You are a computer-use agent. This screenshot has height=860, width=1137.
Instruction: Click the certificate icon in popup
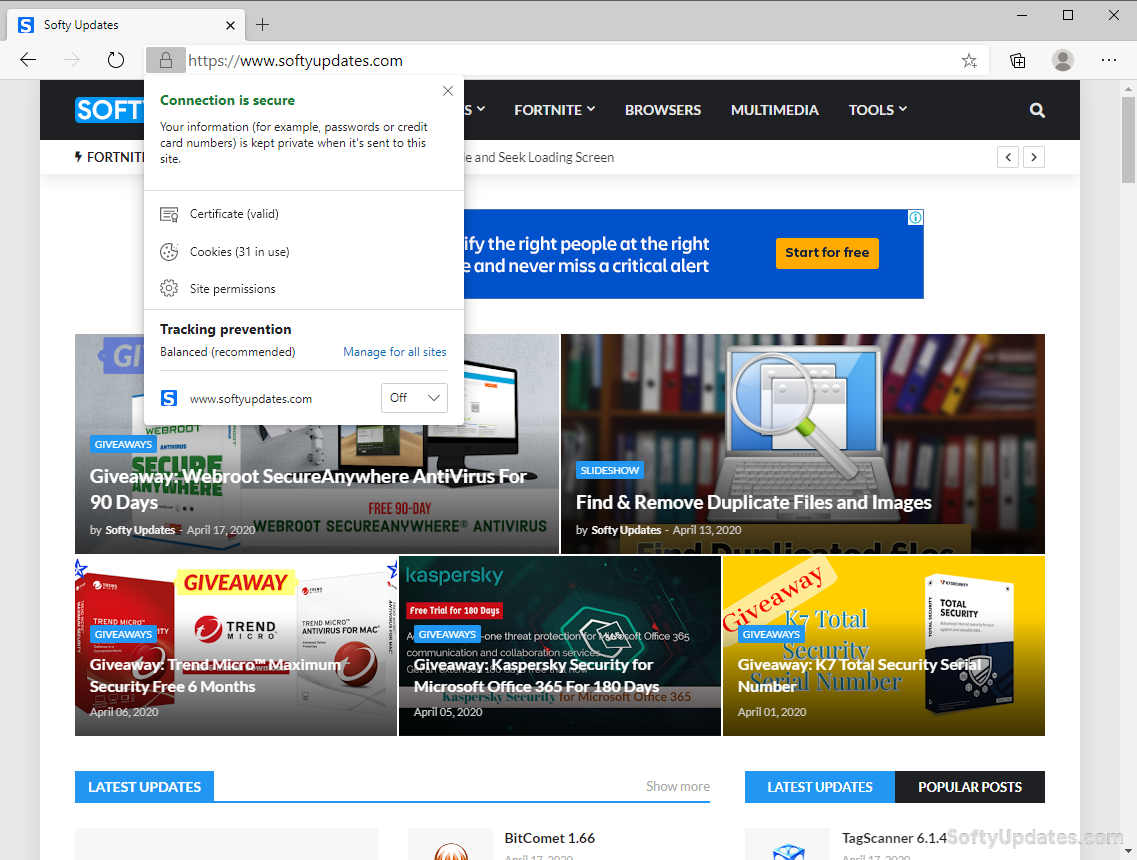pyautogui.click(x=169, y=215)
